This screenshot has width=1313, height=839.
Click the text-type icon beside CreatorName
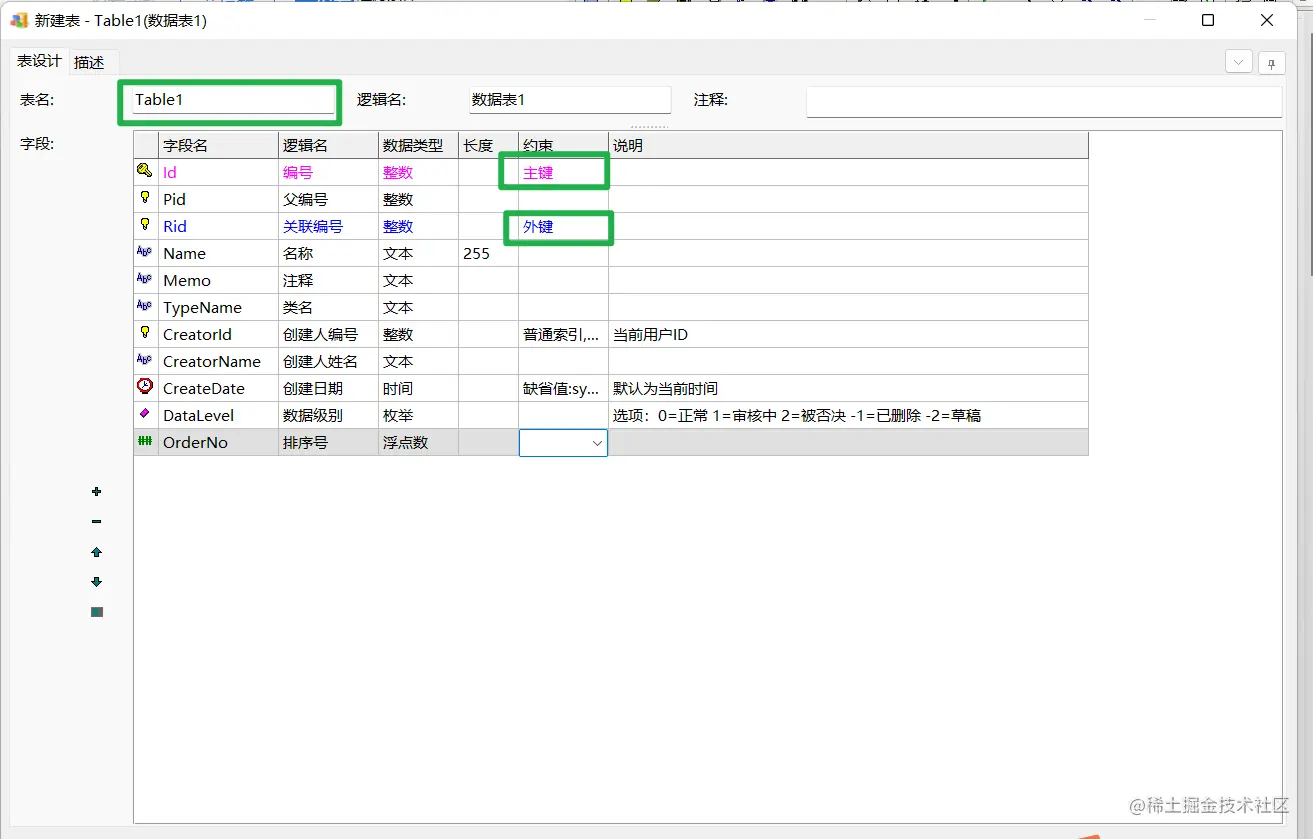145,361
